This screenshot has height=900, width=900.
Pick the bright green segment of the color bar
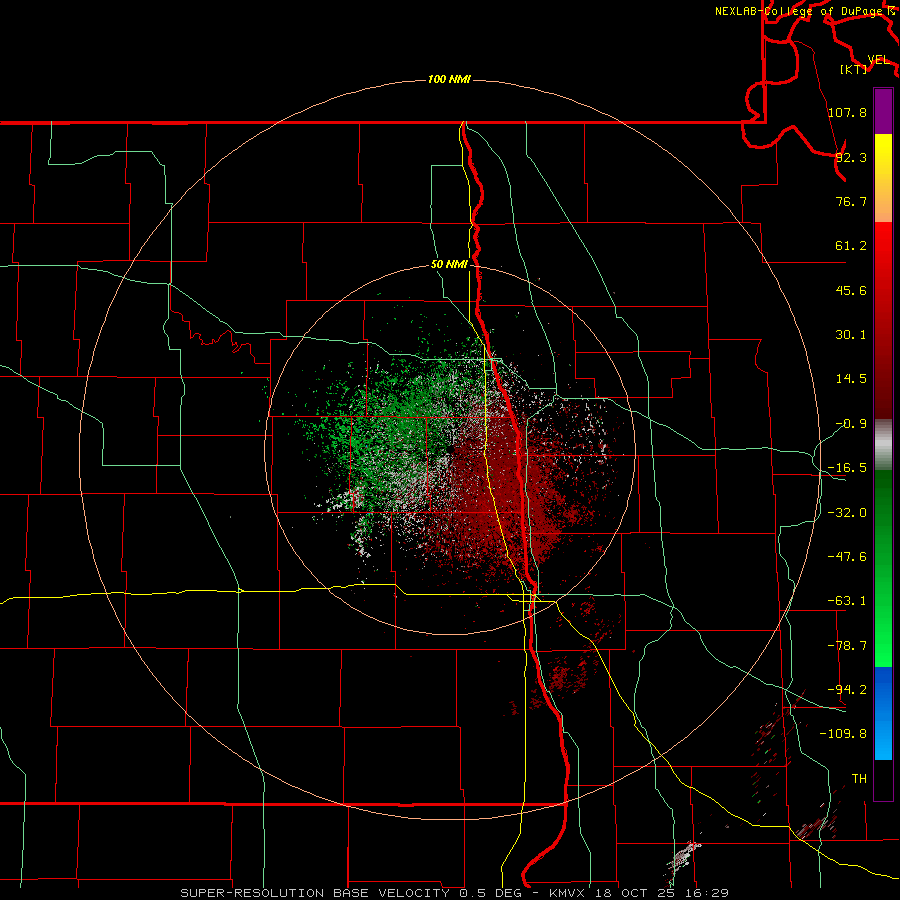click(x=883, y=568)
